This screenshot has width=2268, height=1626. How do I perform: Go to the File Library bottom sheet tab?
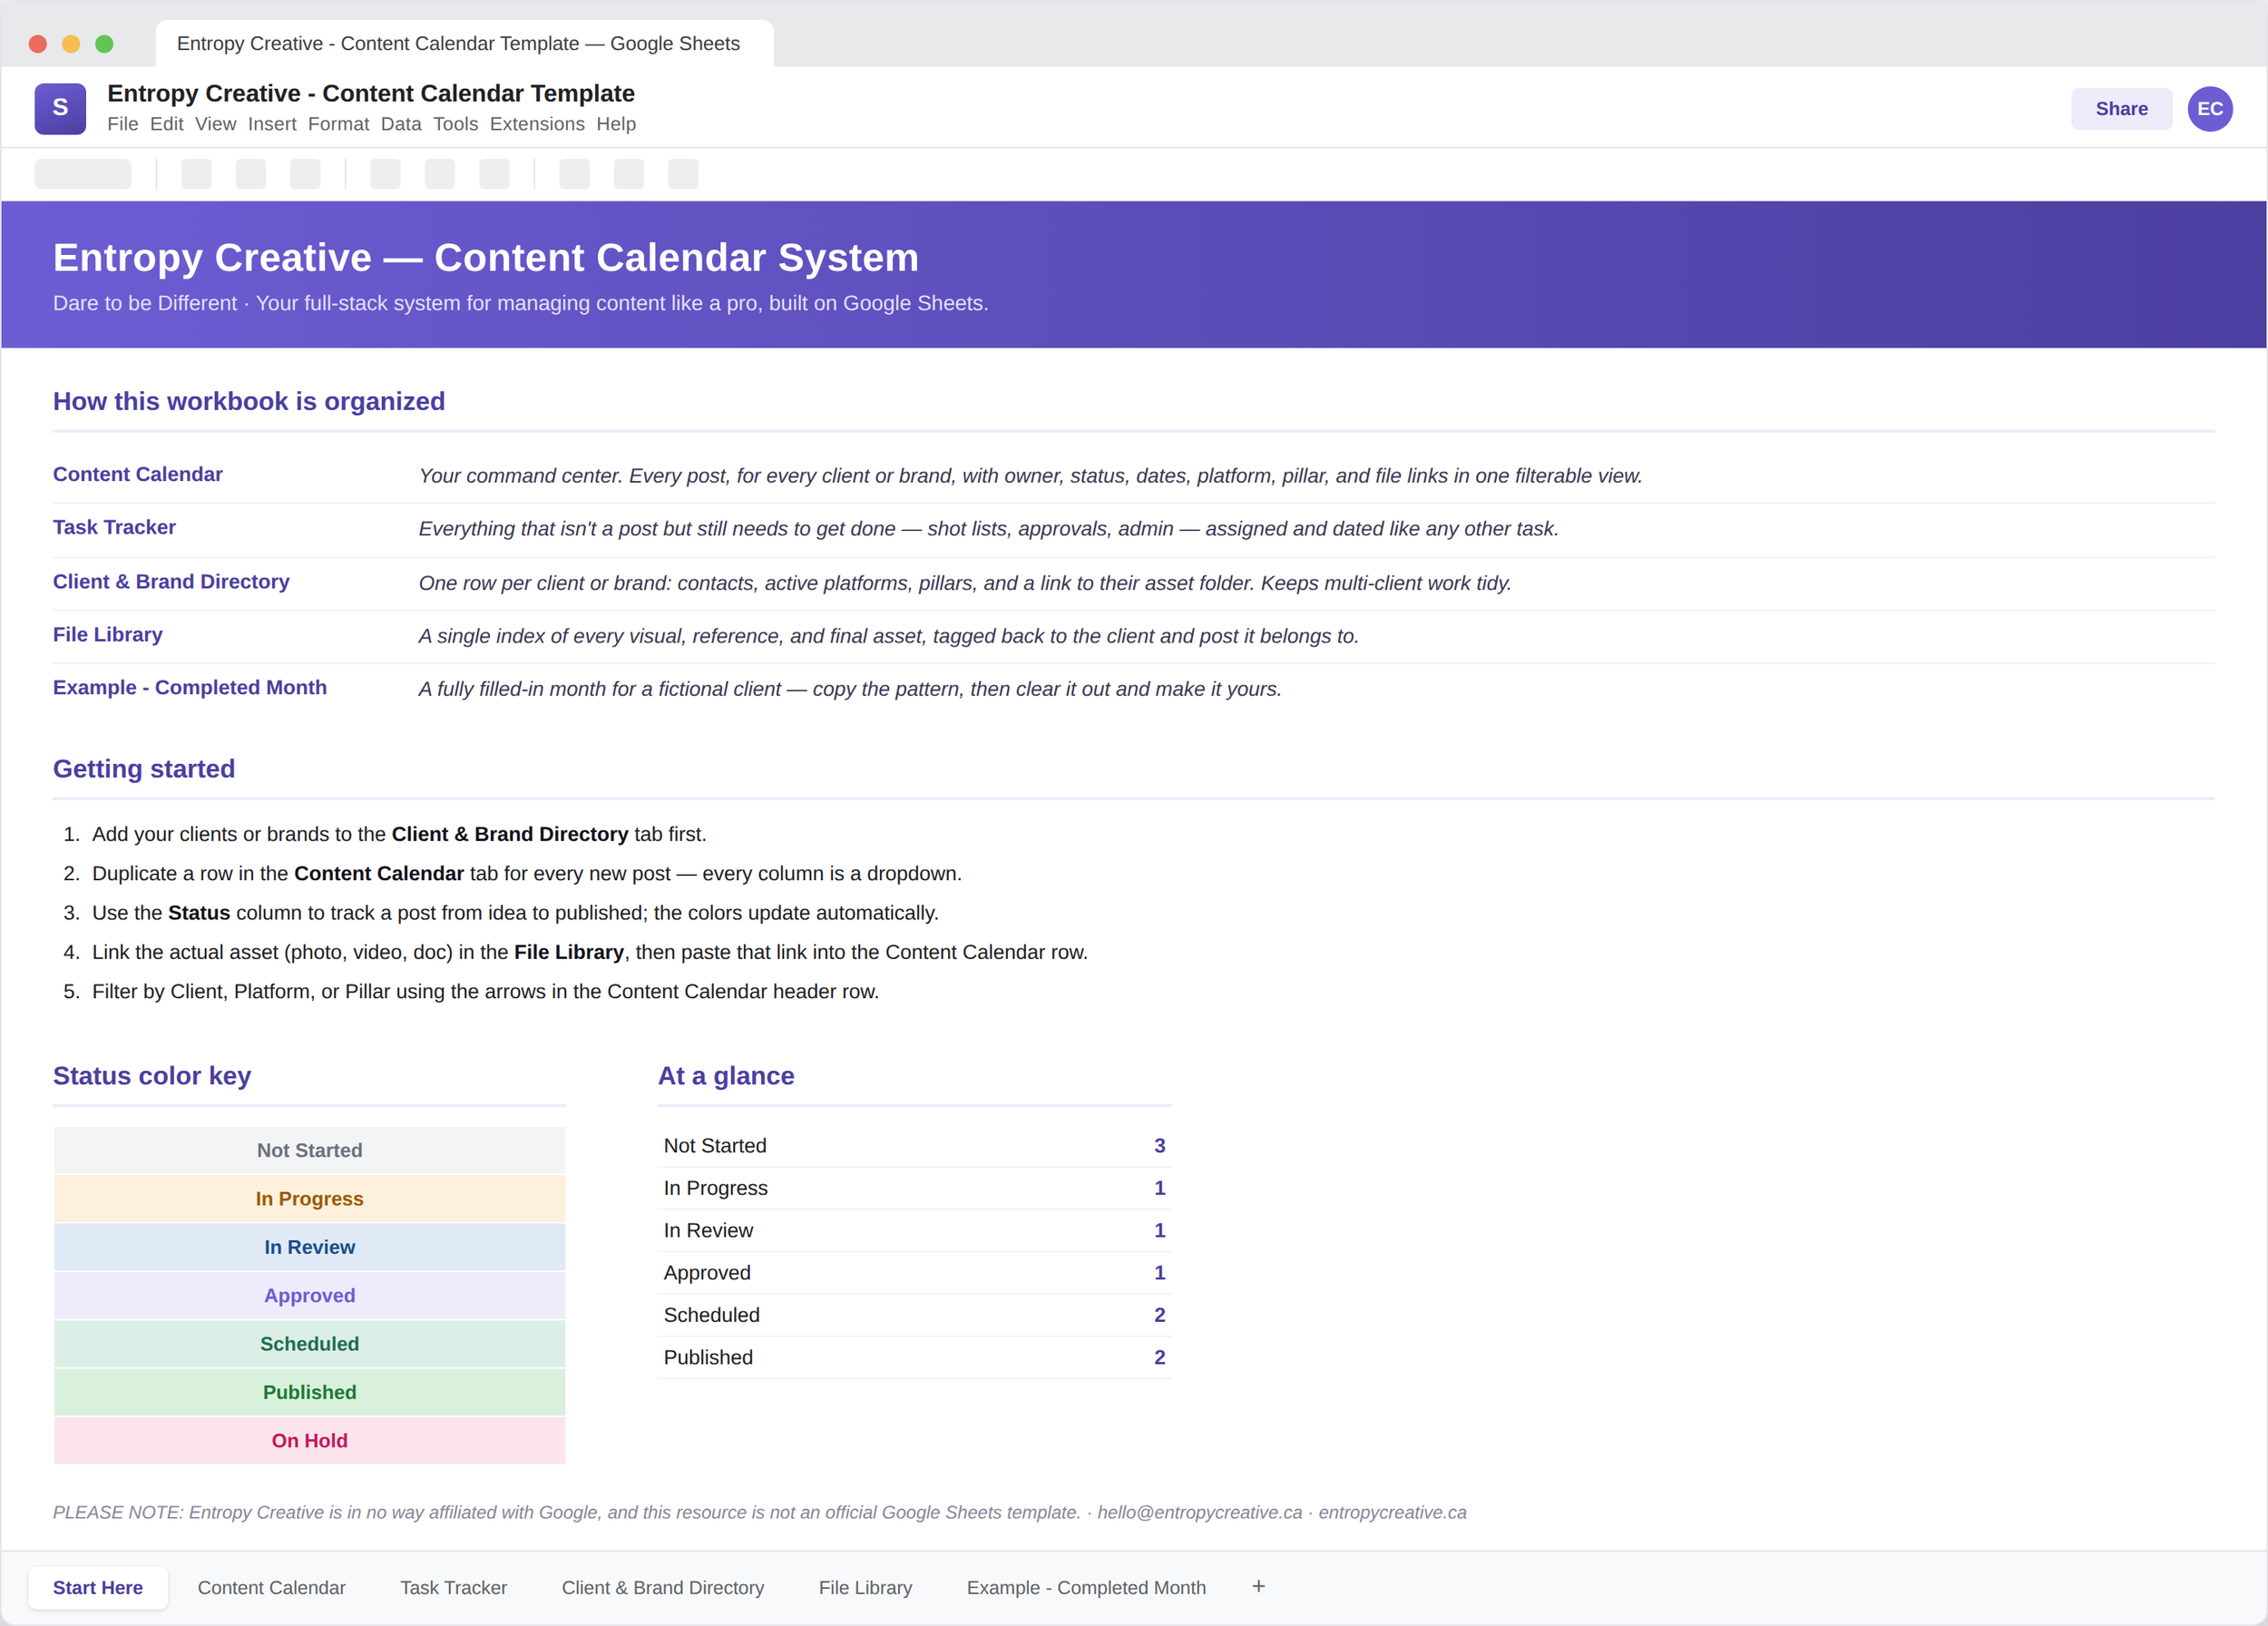866,1588
